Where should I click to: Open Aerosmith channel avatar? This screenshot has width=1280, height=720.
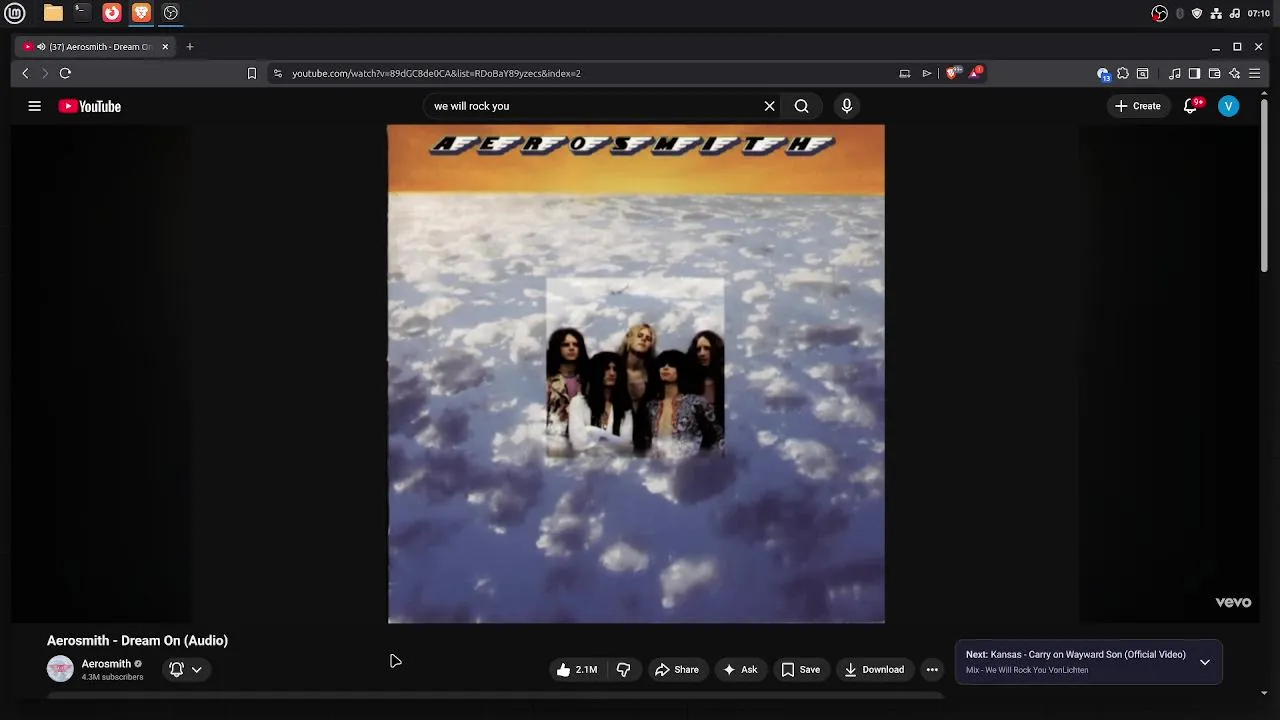(60, 669)
